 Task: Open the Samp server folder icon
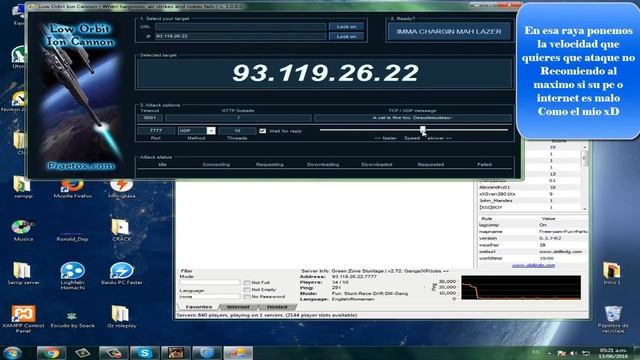23,273
